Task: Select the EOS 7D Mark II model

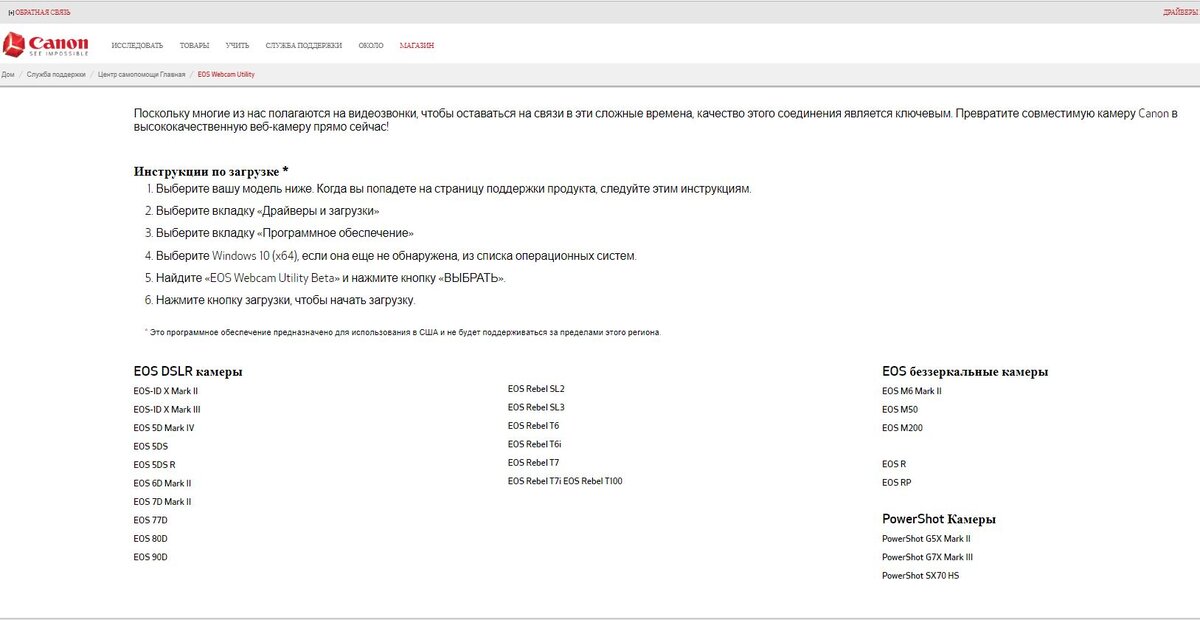Action: 162,502
